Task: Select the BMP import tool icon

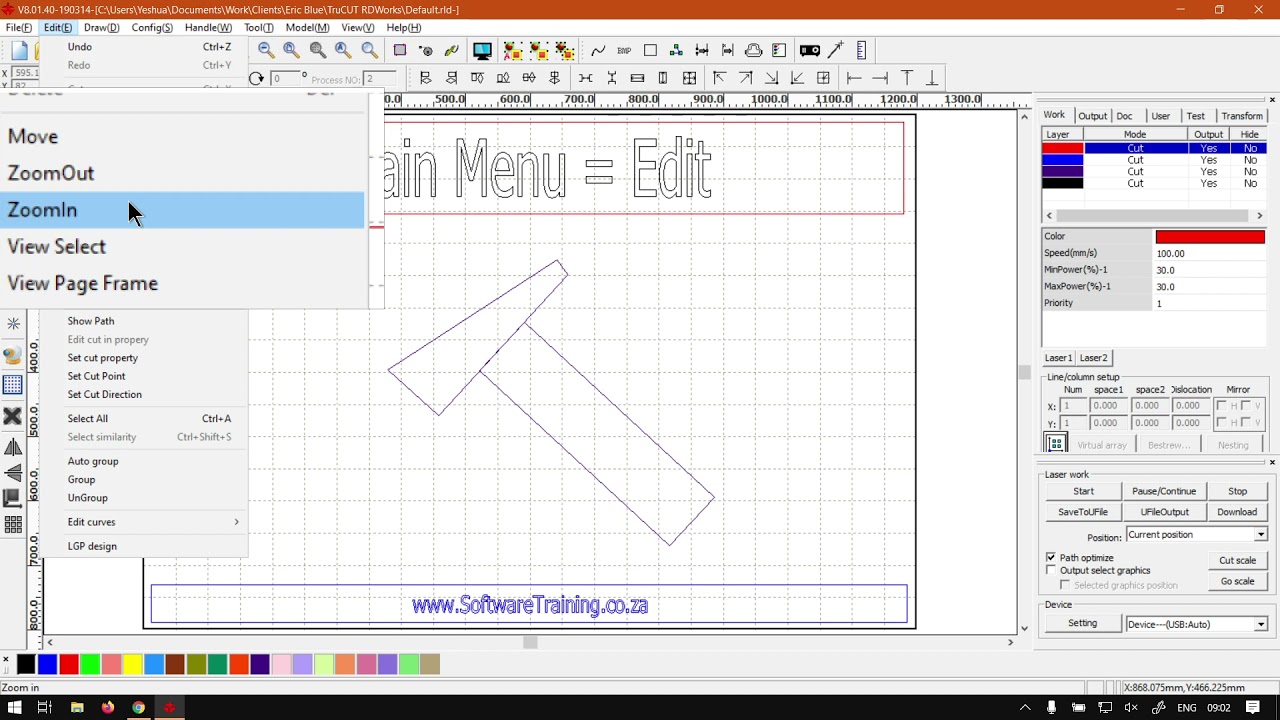Action: [x=624, y=50]
